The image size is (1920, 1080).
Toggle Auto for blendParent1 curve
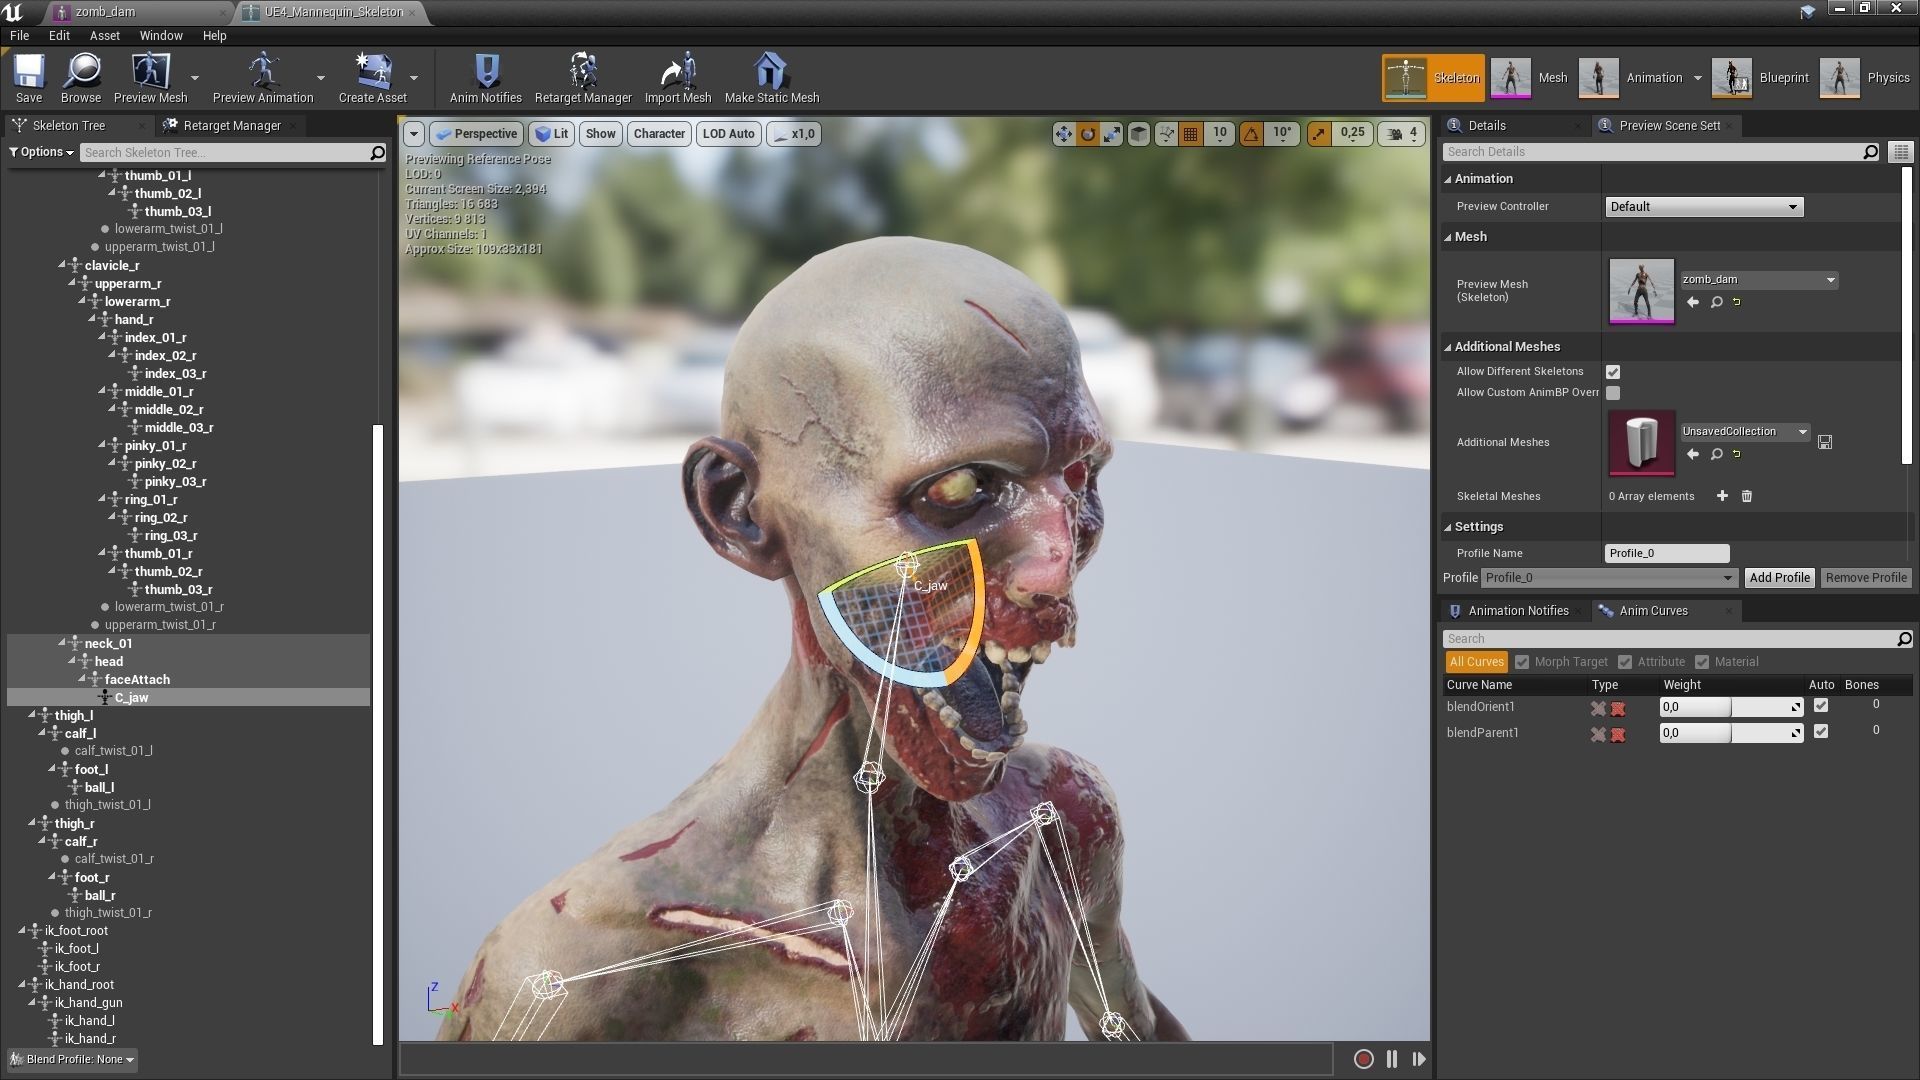pos(1821,732)
